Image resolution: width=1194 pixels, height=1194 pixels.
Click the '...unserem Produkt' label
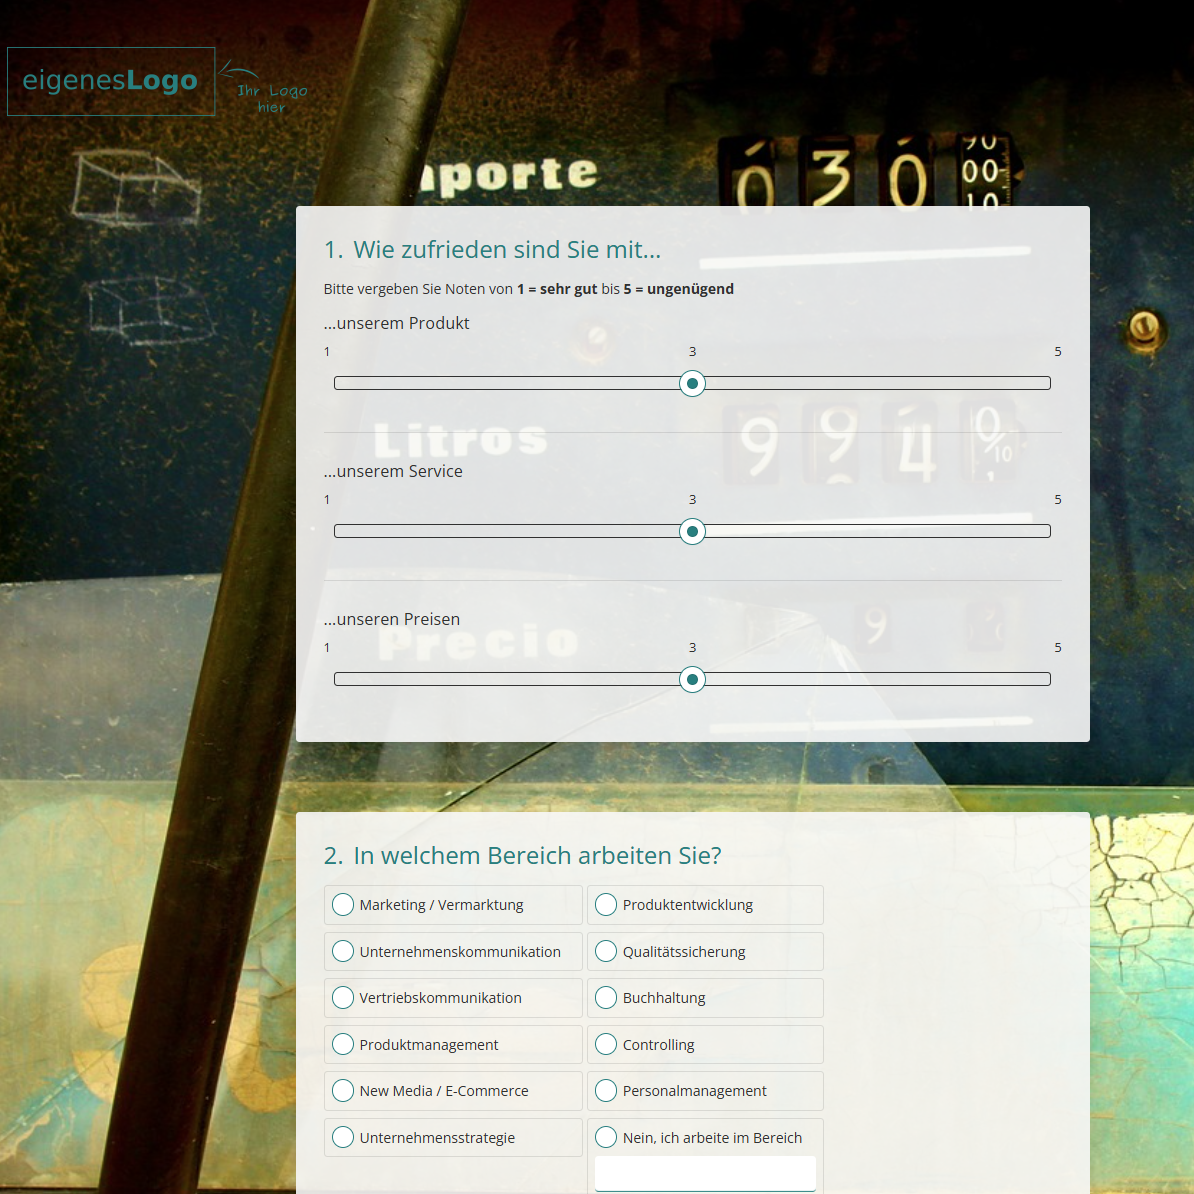point(396,323)
